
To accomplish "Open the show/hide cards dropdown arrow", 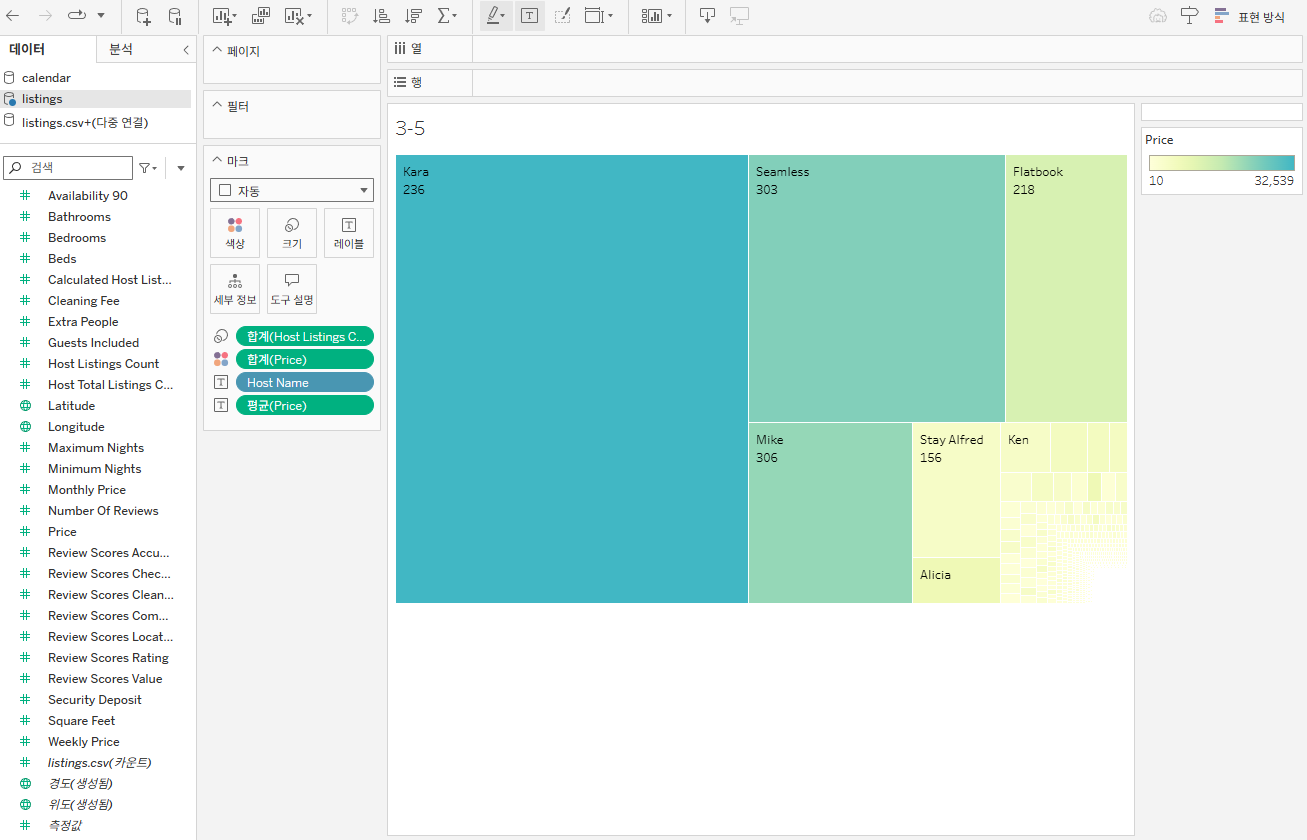I will tap(669, 17).
